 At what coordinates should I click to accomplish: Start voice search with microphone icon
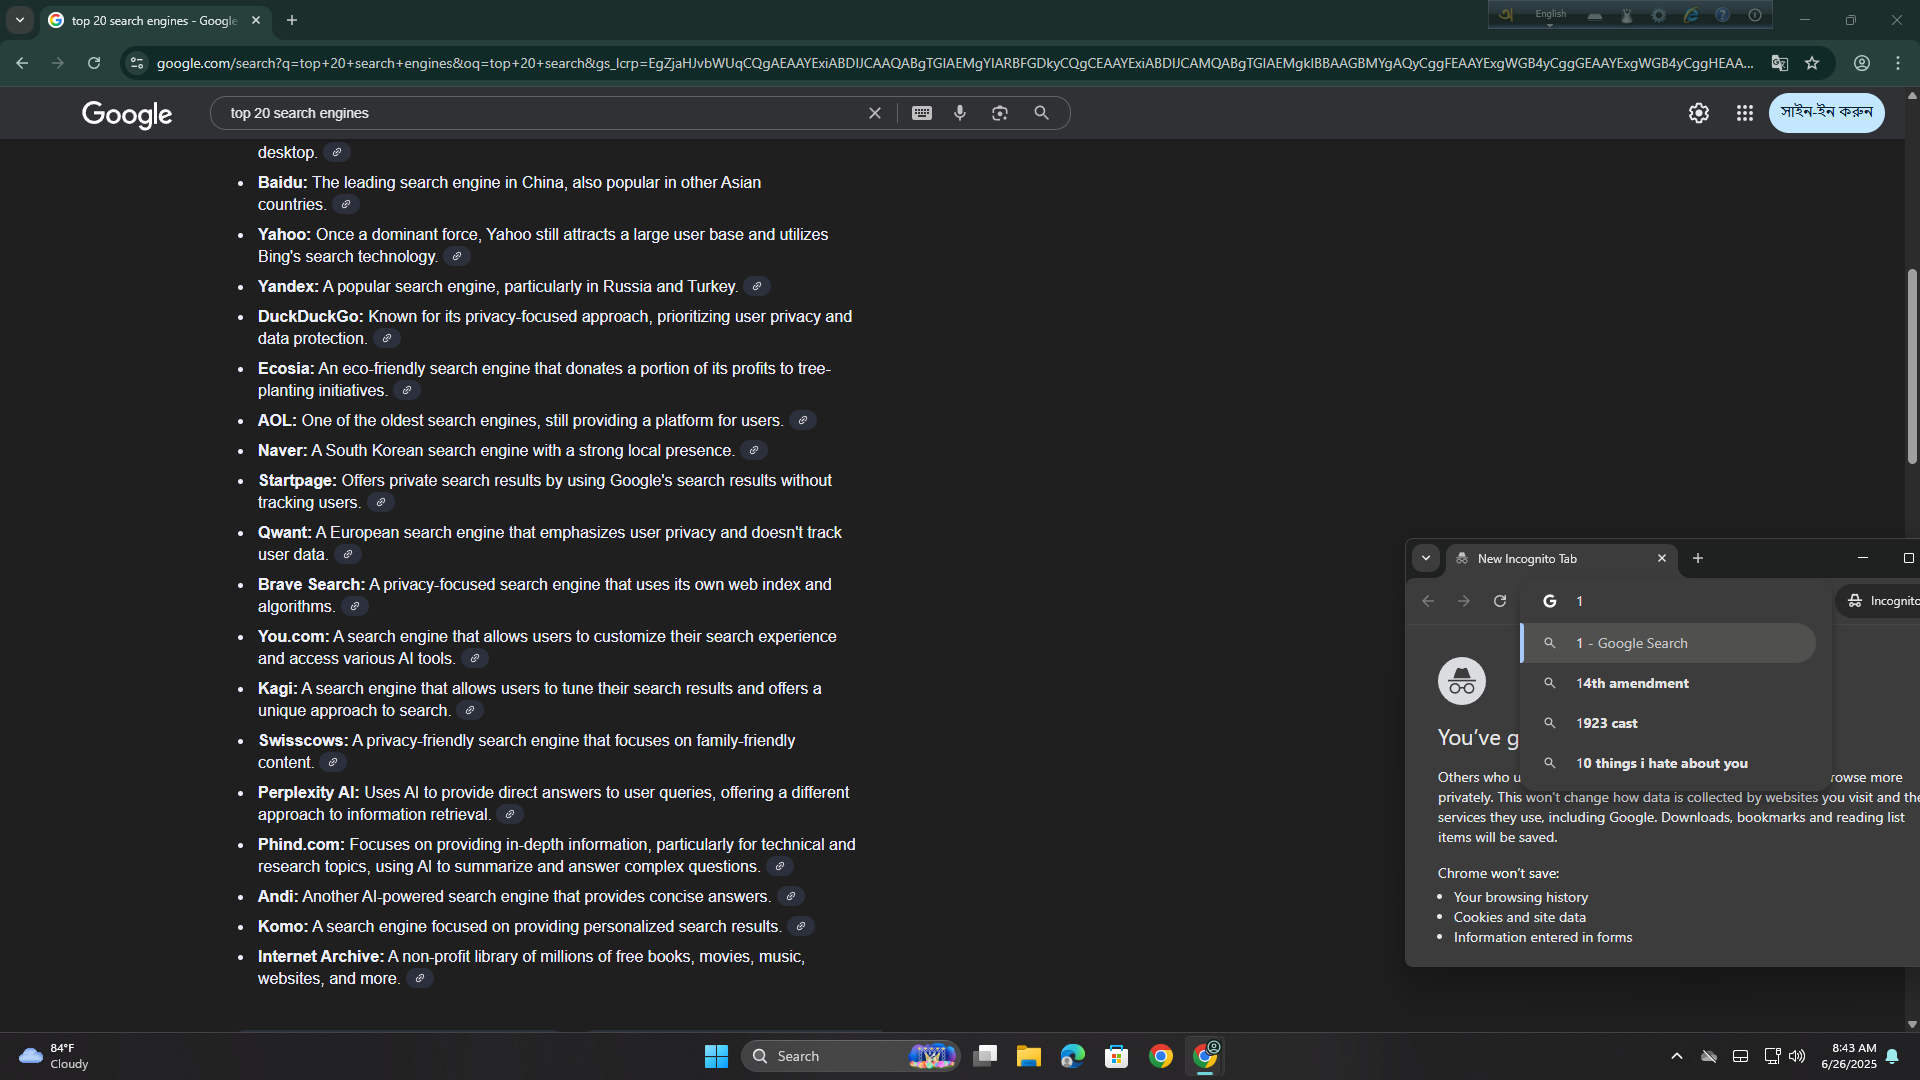point(960,113)
